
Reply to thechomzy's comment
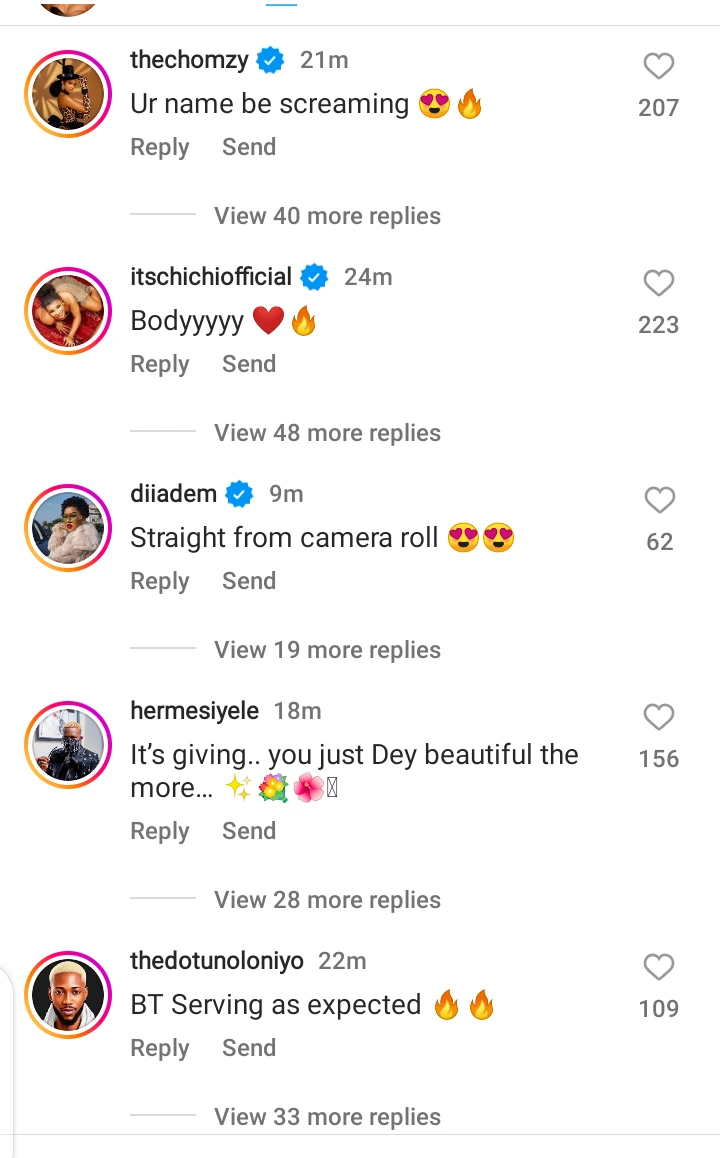click(x=159, y=147)
